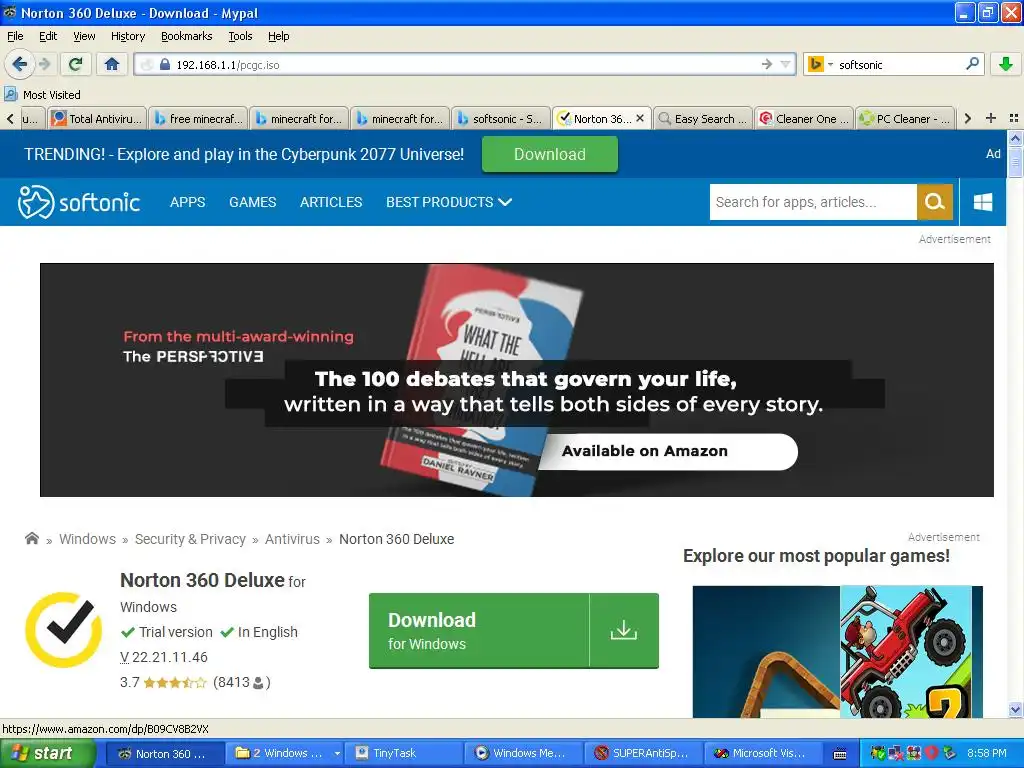Screen dimensions: 1024x768
Task: Switch to TinyTask in the taskbar
Action: [x=403, y=753]
